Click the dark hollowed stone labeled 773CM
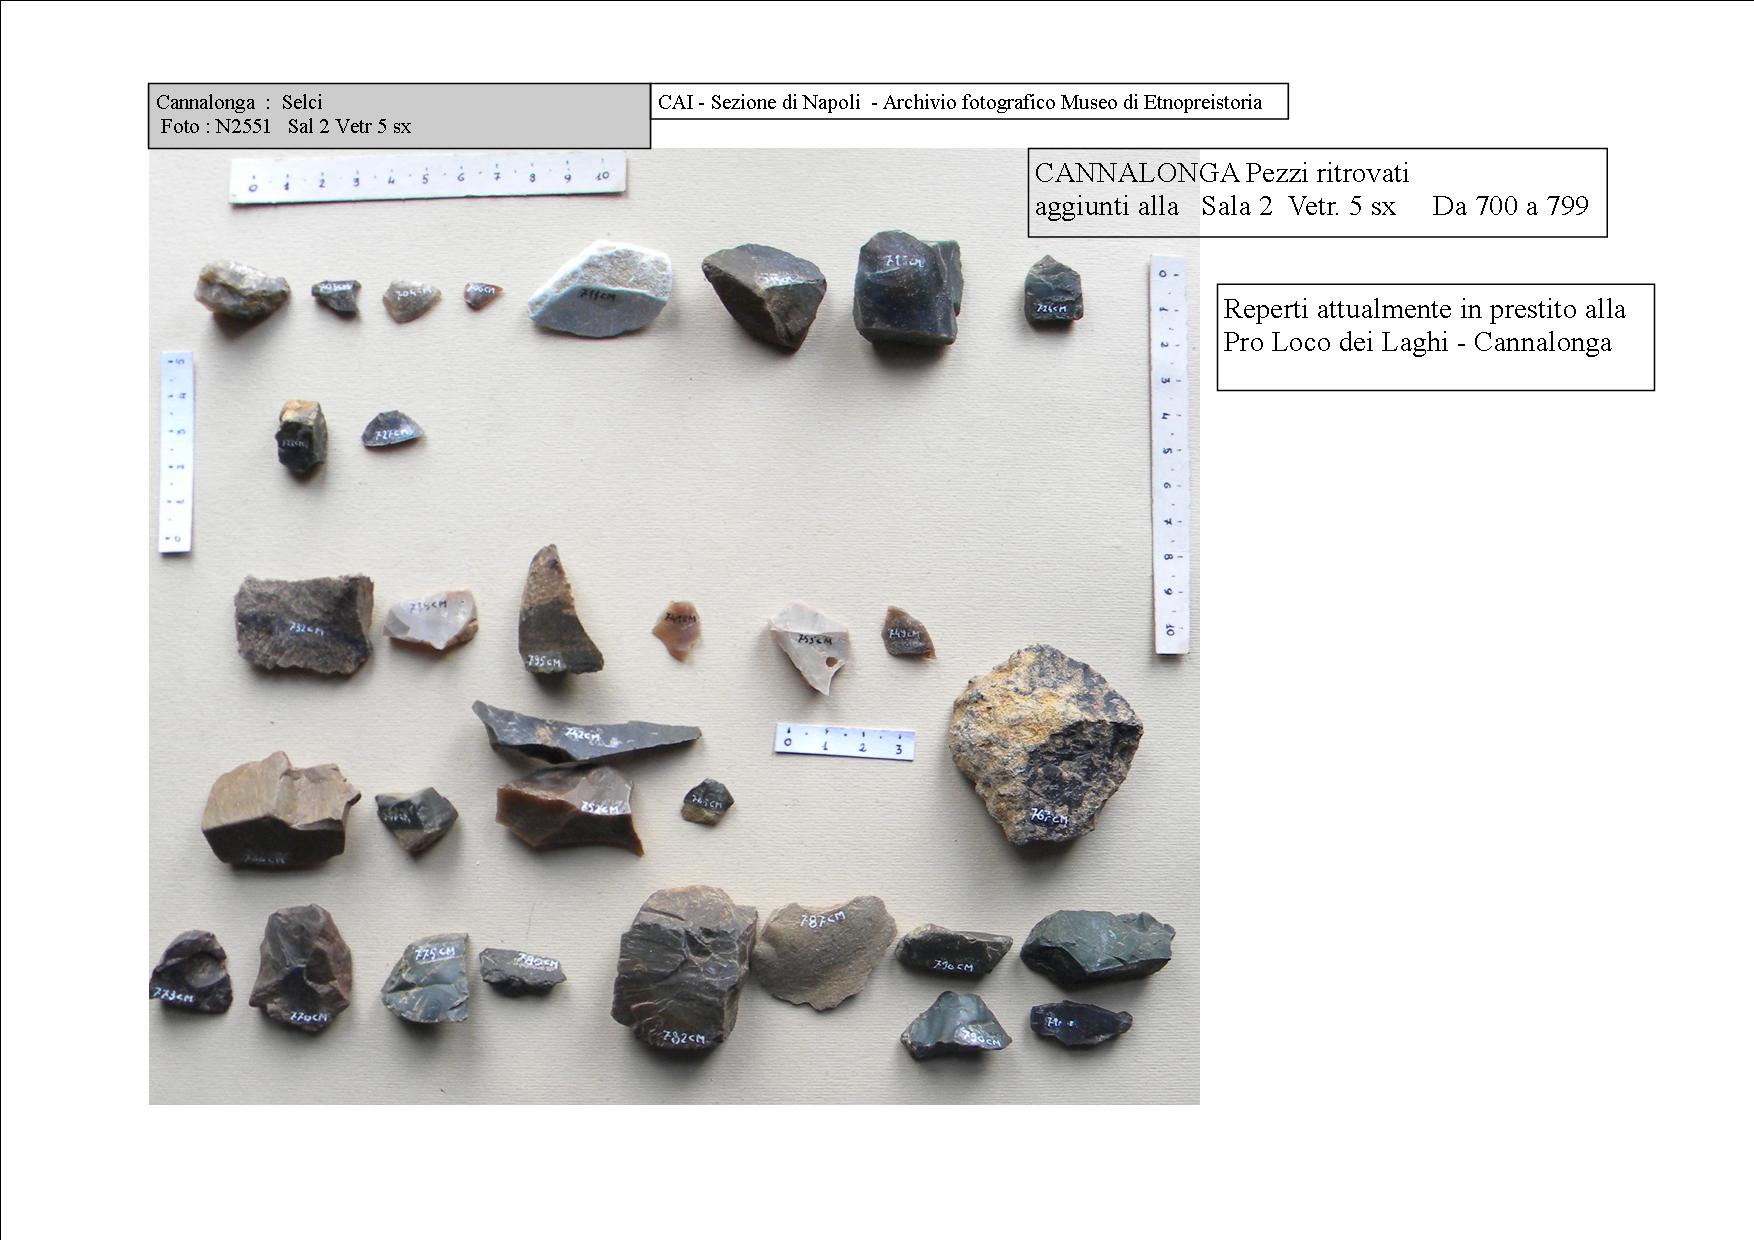 click(191, 972)
